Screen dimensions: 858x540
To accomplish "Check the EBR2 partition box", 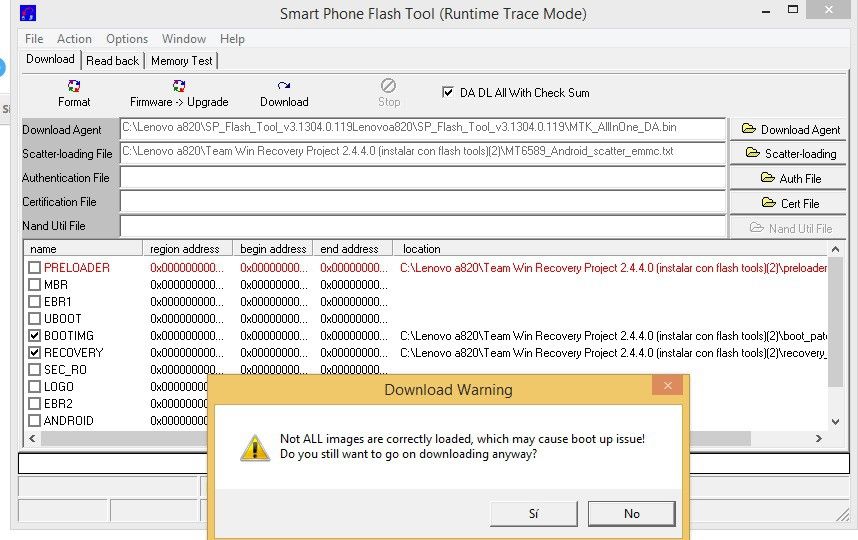I will click(x=34, y=403).
